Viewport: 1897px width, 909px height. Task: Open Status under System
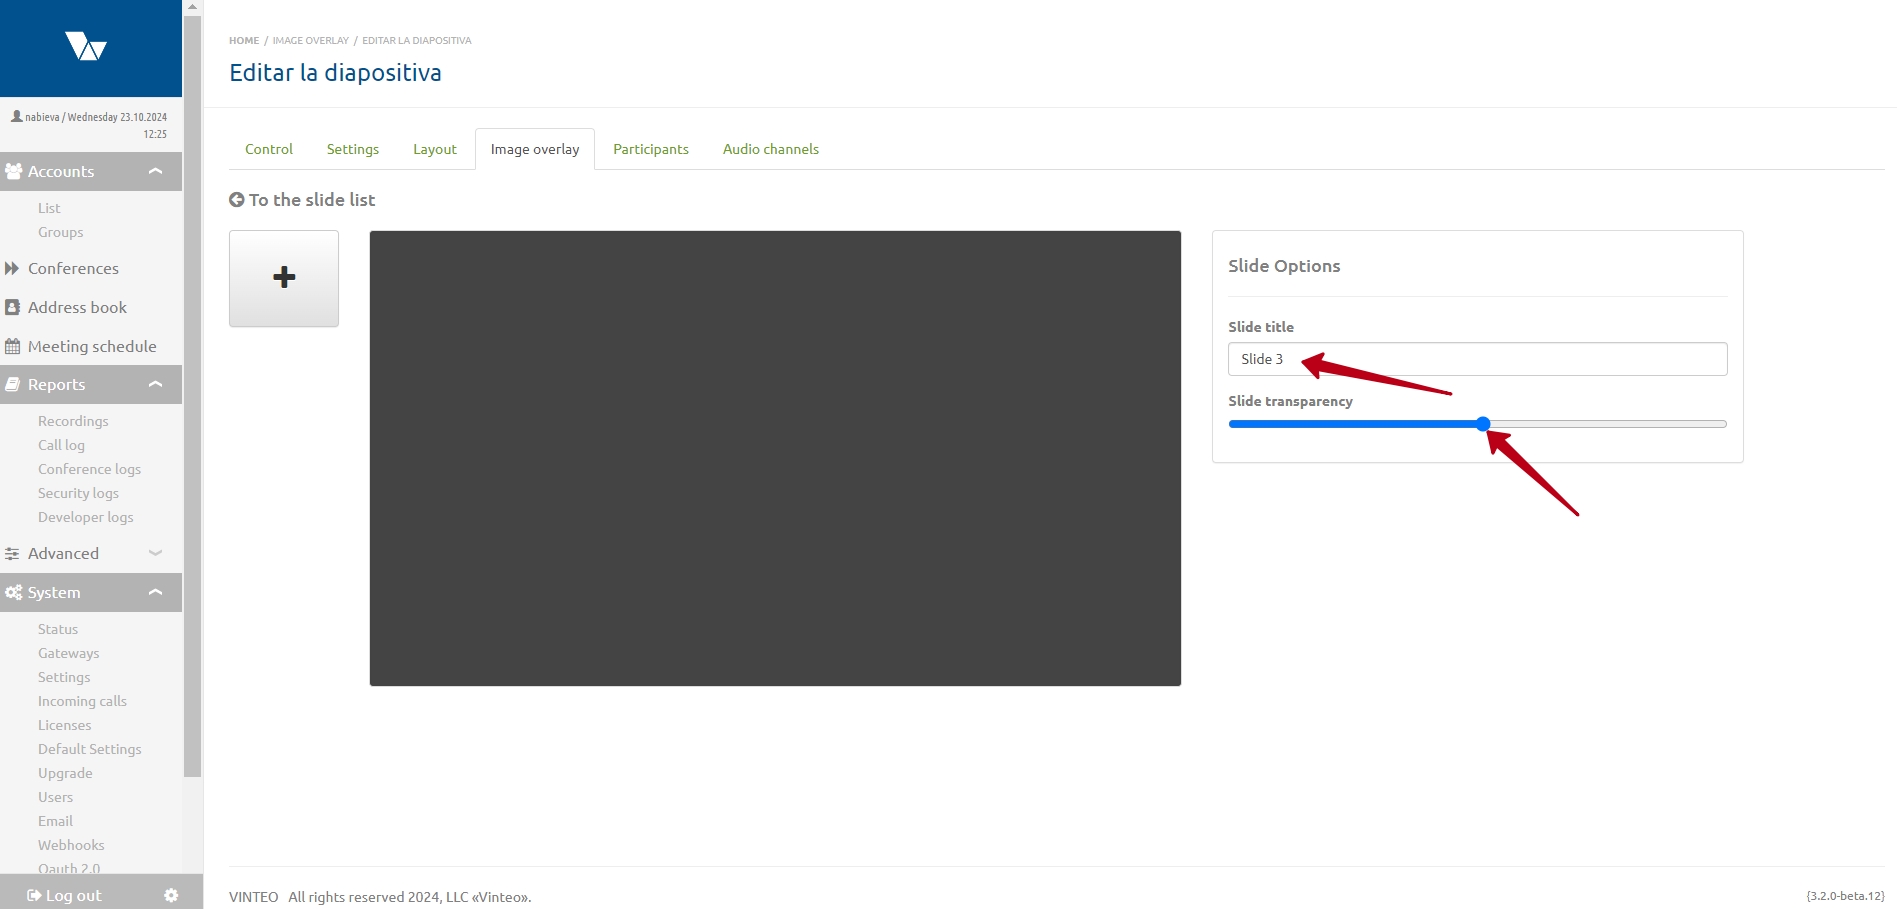point(58,629)
